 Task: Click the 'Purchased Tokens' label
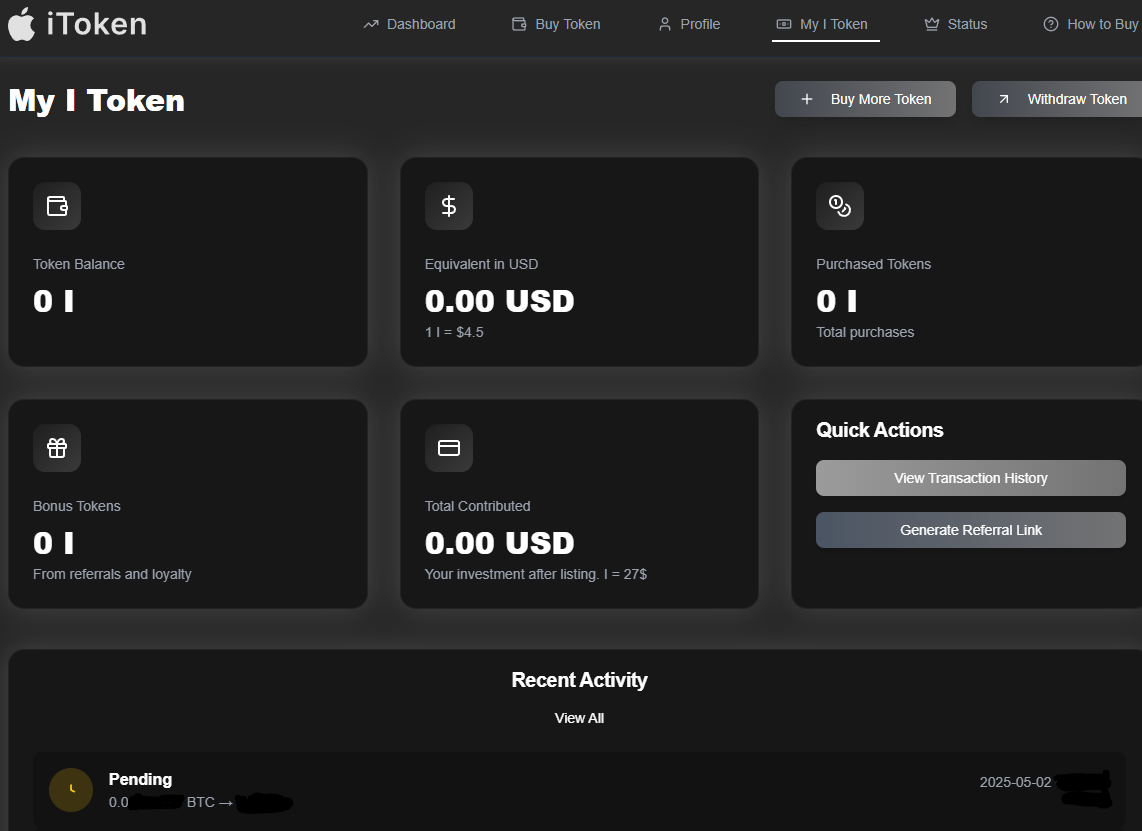[x=873, y=264]
